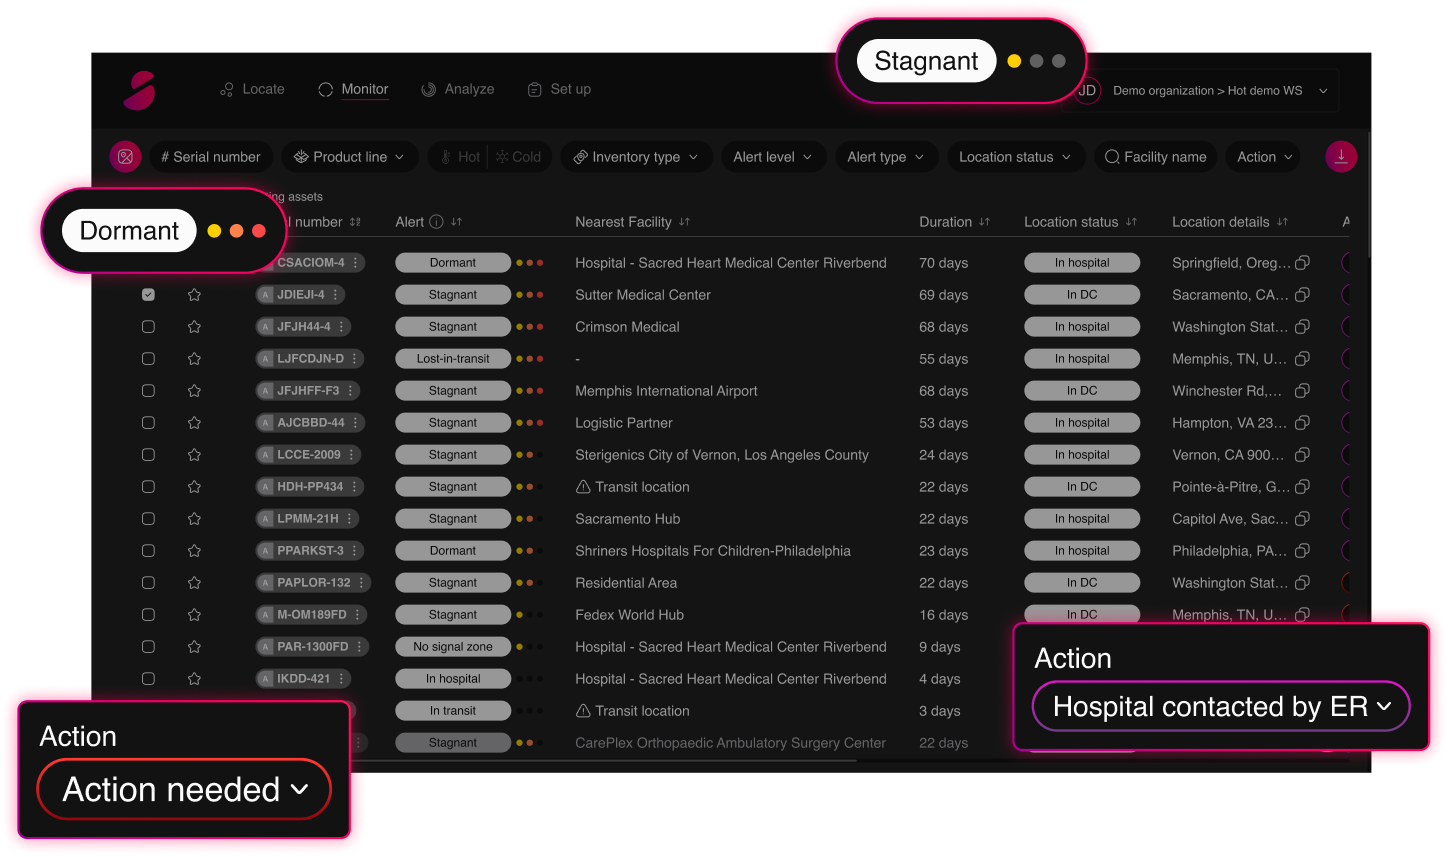Switch to the Analyze tab
The image size is (1448, 857).
coord(457,89)
